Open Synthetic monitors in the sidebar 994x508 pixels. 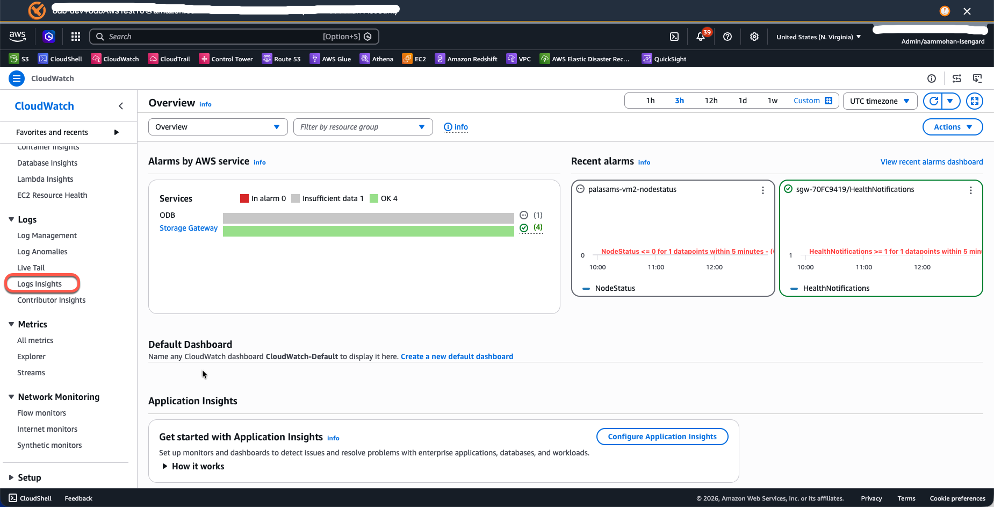point(49,445)
